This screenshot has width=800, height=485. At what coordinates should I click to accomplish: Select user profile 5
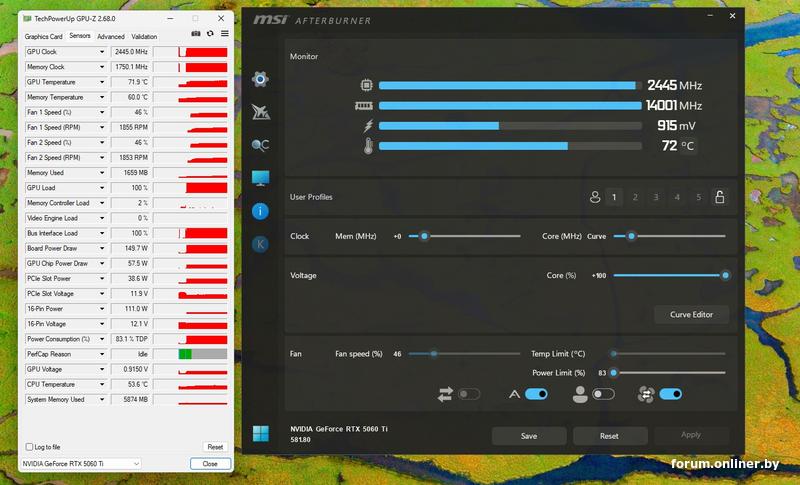[x=698, y=197]
